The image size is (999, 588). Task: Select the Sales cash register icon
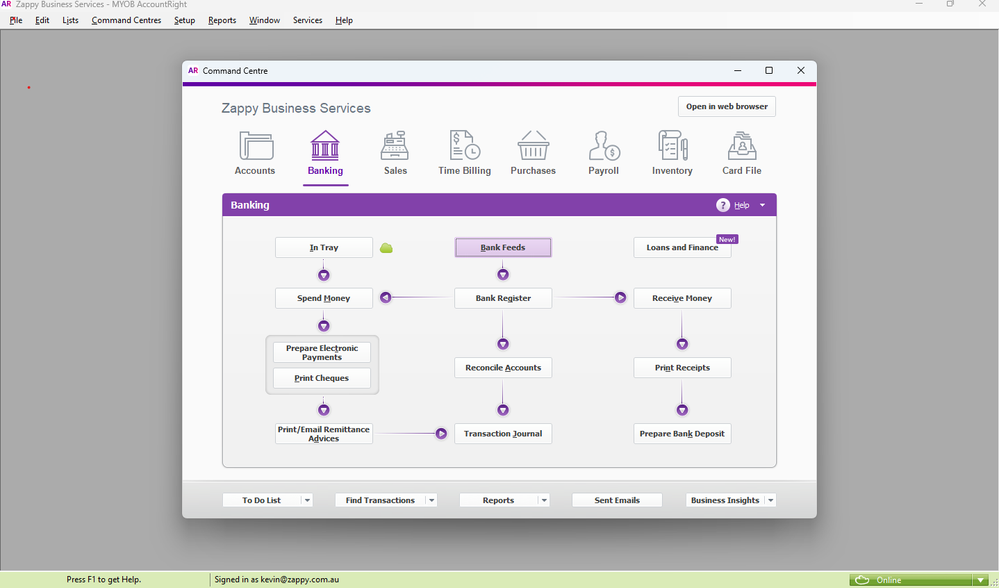coord(395,147)
